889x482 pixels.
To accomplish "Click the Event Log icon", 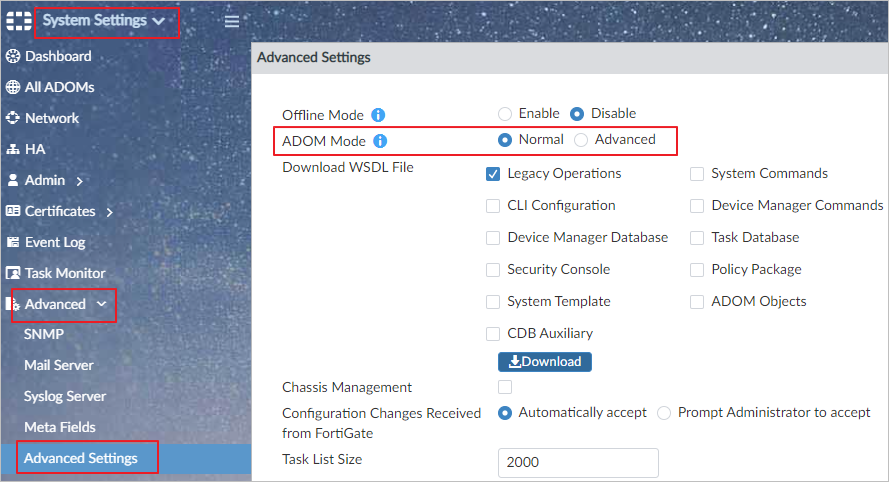I will click(x=12, y=242).
